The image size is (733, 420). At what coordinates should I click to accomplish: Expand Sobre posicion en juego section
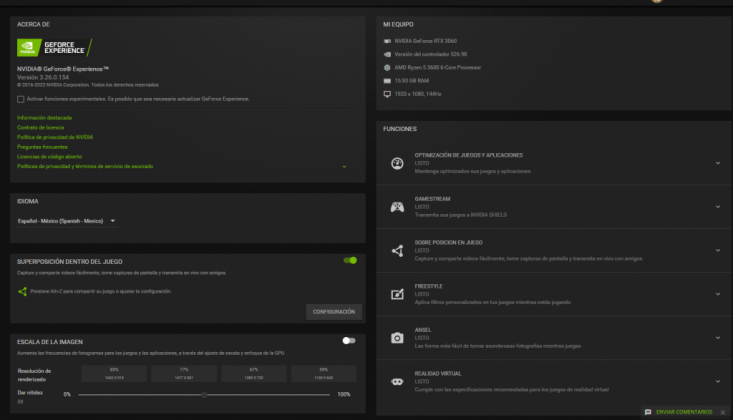click(x=718, y=251)
